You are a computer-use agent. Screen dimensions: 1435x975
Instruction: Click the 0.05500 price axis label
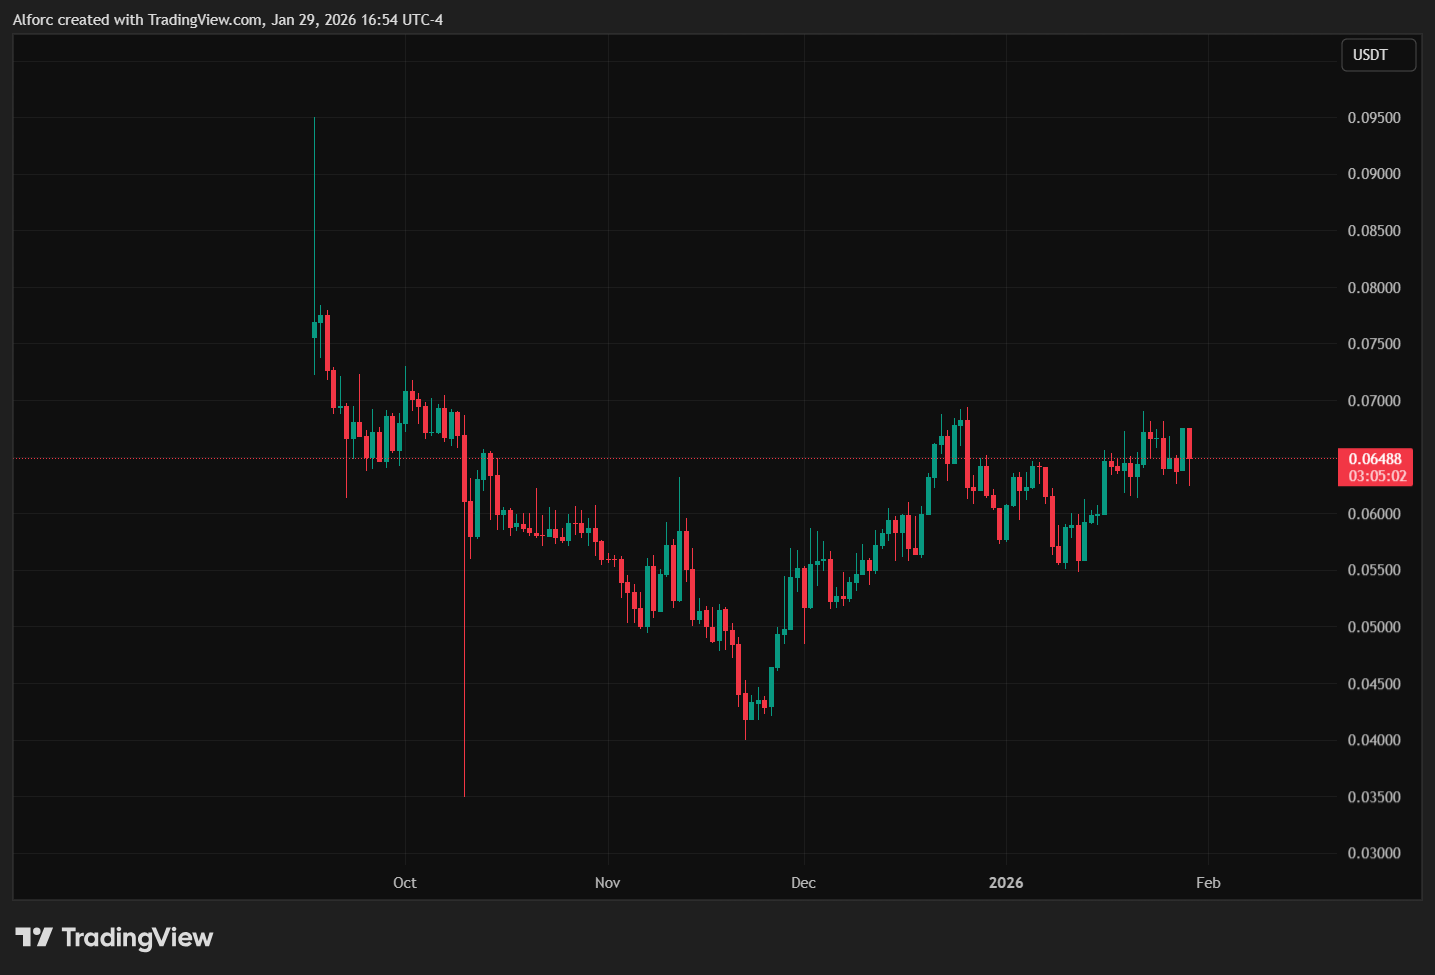pyautogui.click(x=1374, y=570)
